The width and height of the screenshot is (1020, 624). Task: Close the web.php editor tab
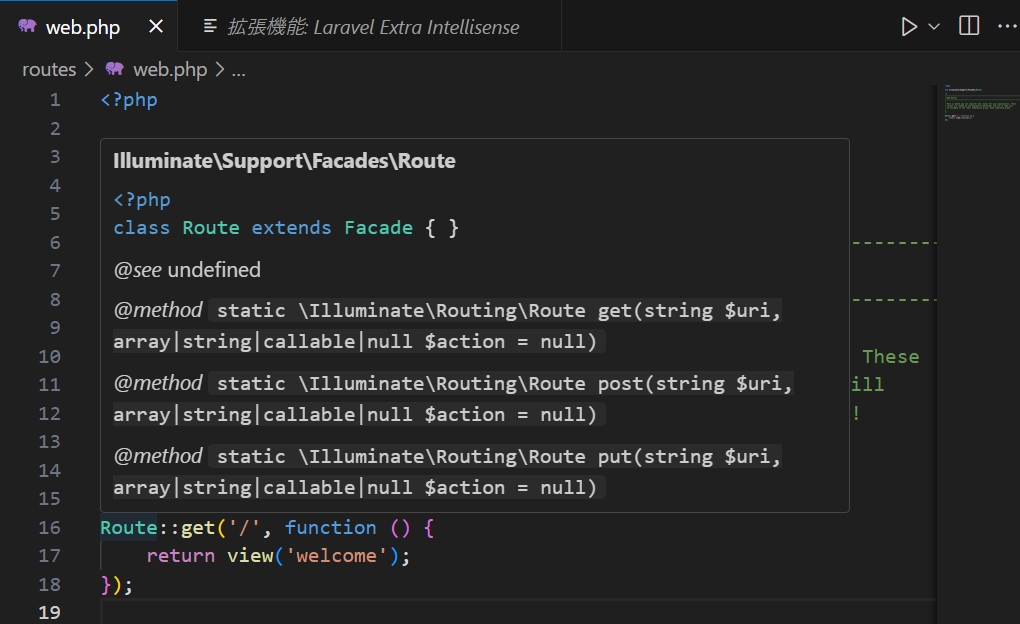(156, 27)
